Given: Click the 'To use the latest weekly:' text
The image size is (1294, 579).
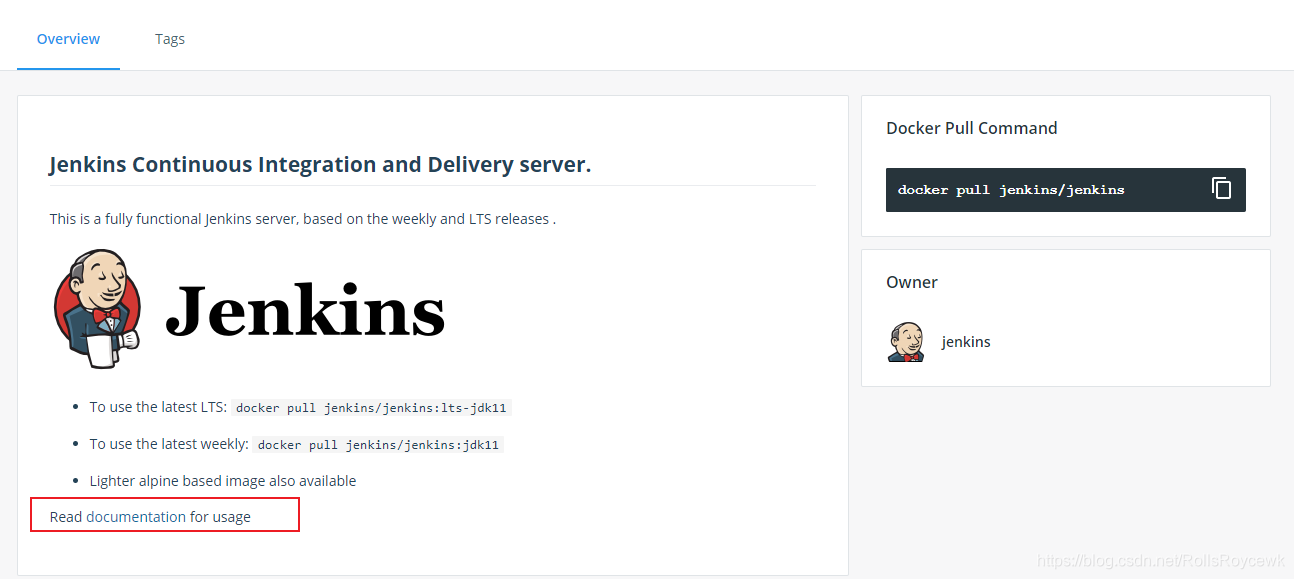Looking at the screenshot, I should 169,444.
